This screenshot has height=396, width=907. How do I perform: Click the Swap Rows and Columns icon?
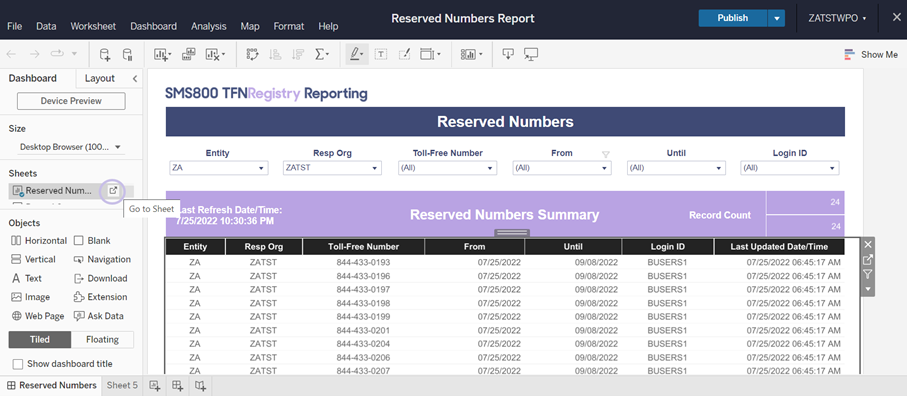click(252, 54)
